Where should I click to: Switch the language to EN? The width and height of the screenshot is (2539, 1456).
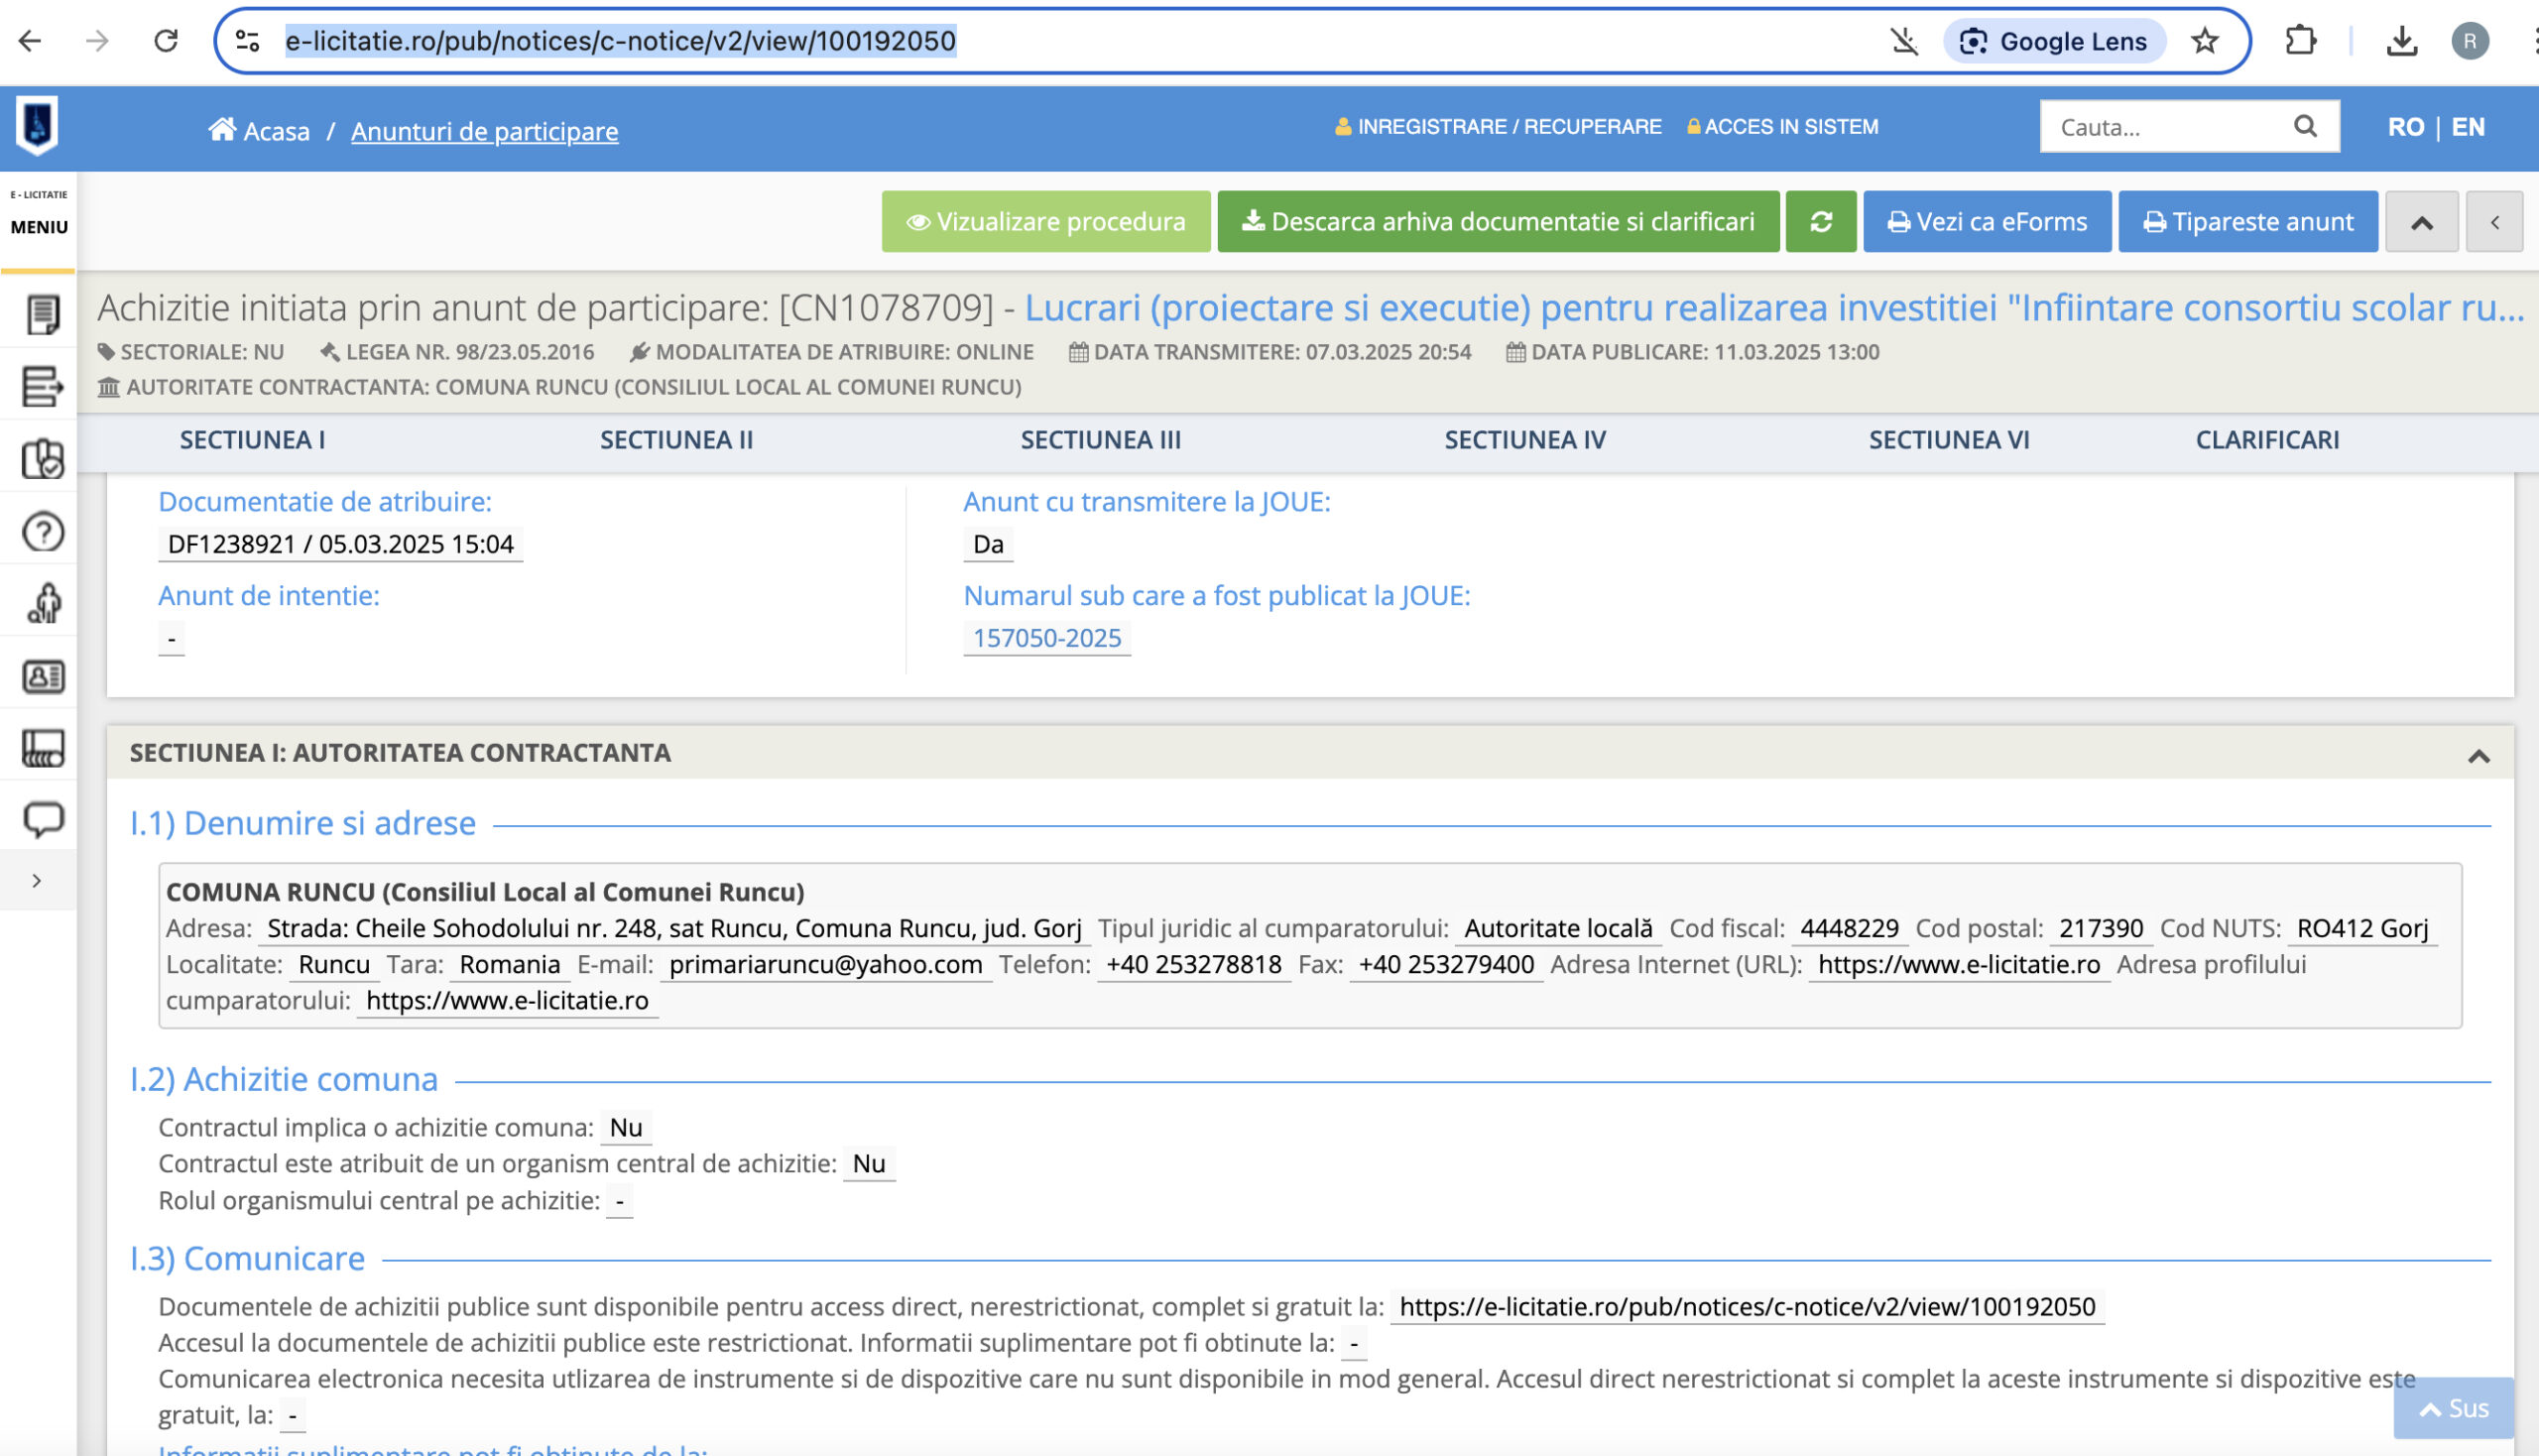2467,127
